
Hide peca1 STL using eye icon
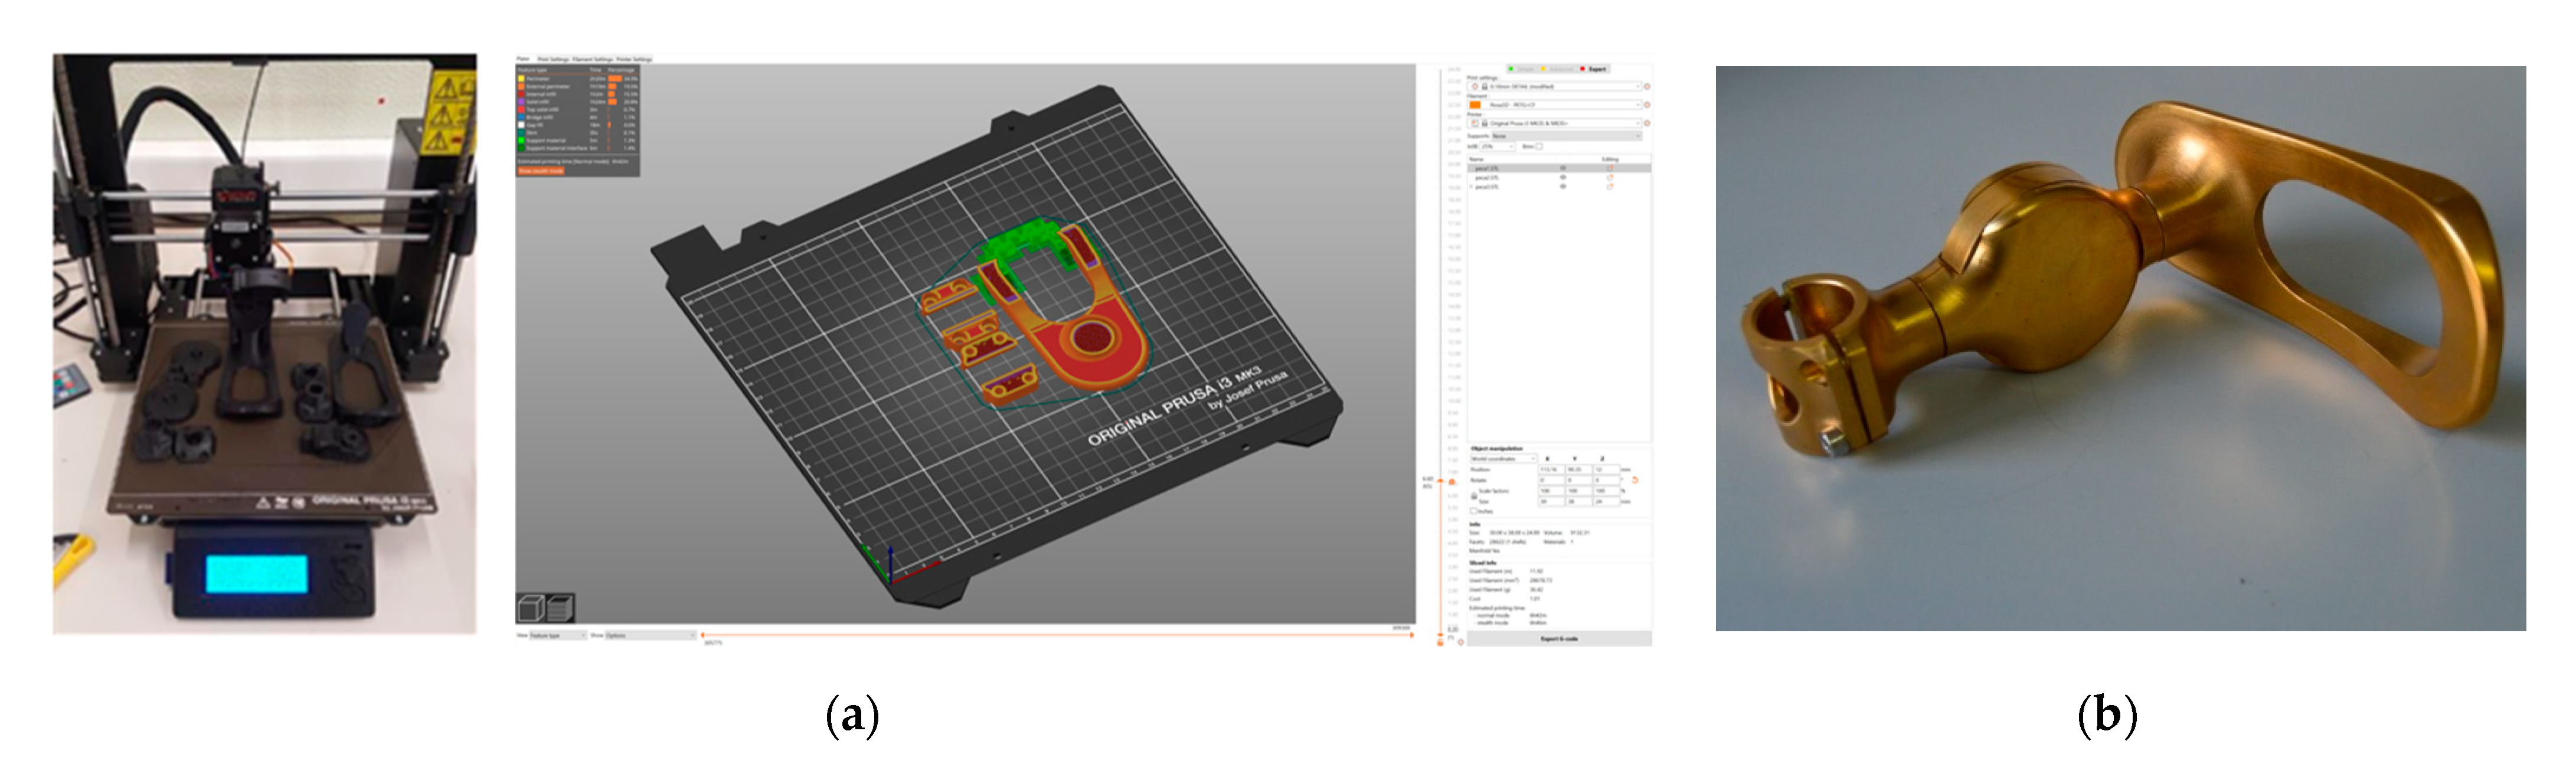[1563, 168]
